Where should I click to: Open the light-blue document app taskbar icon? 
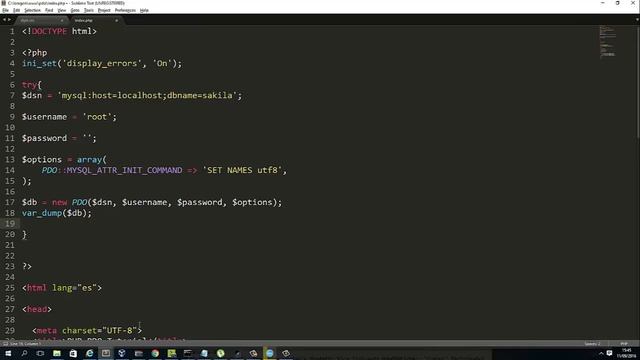click(x=204, y=353)
